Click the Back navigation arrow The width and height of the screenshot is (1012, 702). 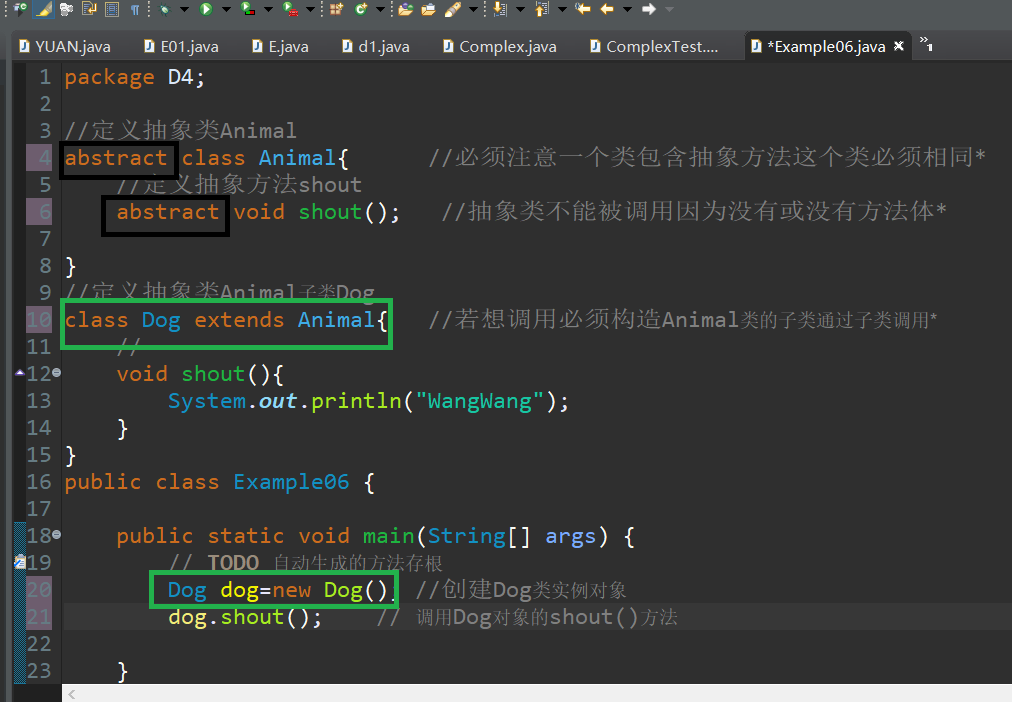[x=607, y=9]
